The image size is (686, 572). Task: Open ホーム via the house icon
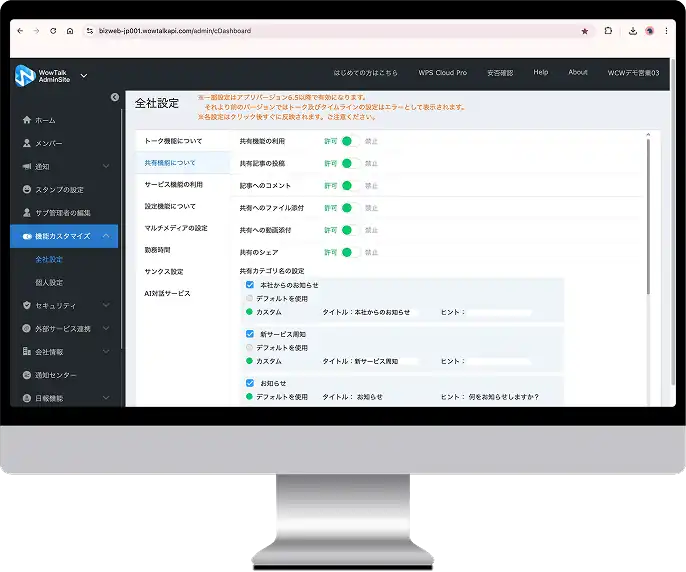[x=27, y=120]
